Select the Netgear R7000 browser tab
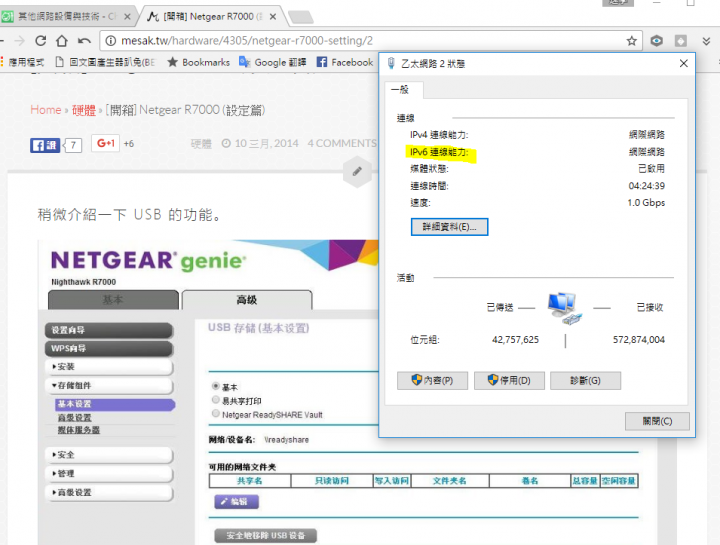720x545 pixels. (x=212, y=17)
